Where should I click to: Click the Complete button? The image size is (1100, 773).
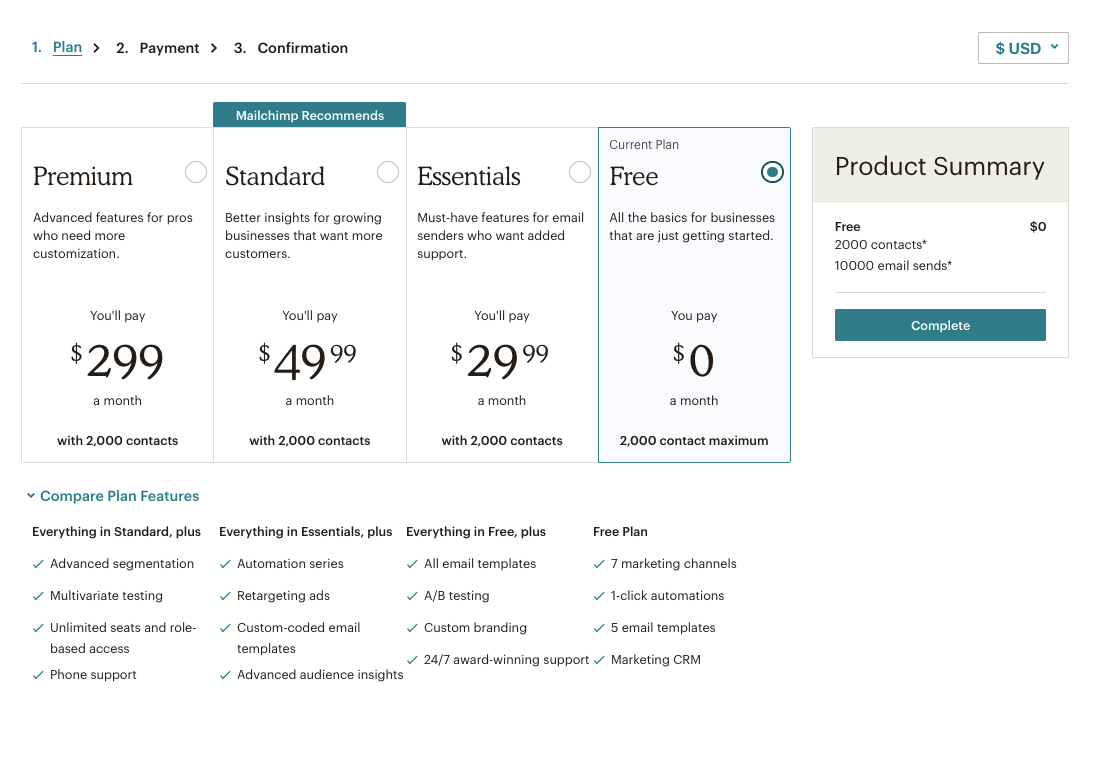point(940,325)
